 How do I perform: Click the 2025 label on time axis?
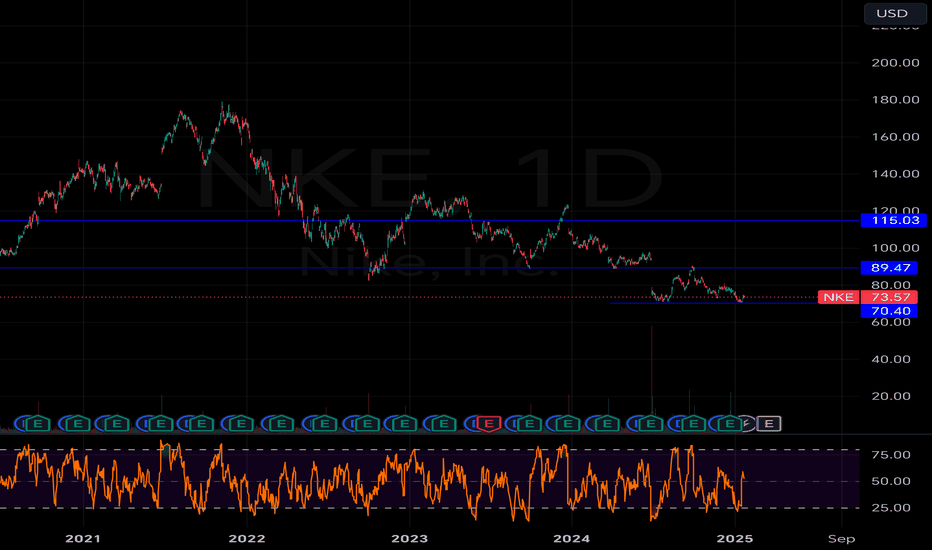(x=735, y=539)
